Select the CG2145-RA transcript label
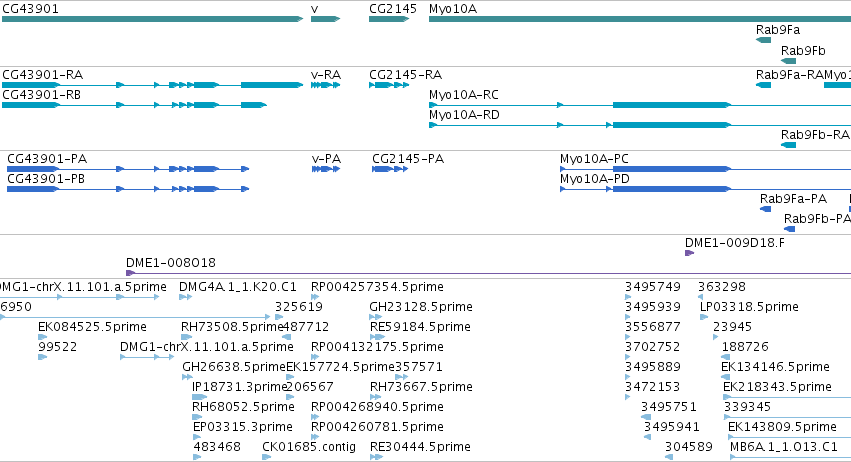 405,75
